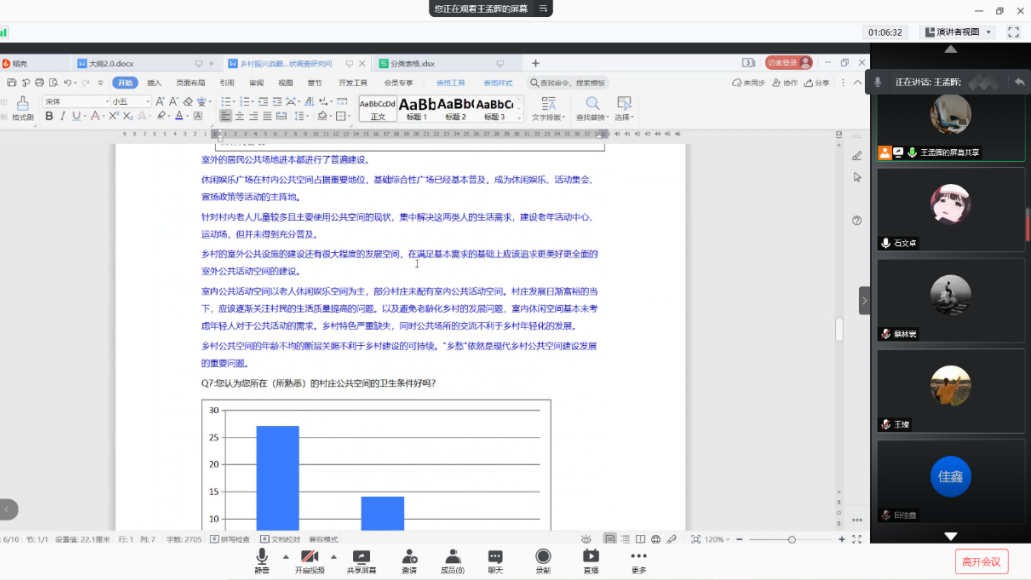Expand video options arrow beside 开启视频
The height and width of the screenshot is (580, 1031).
(x=333, y=556)
